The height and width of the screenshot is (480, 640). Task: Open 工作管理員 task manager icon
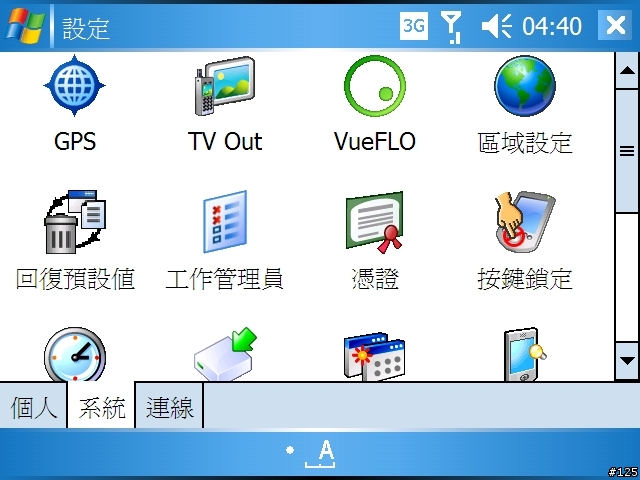(x=225, y=222)
